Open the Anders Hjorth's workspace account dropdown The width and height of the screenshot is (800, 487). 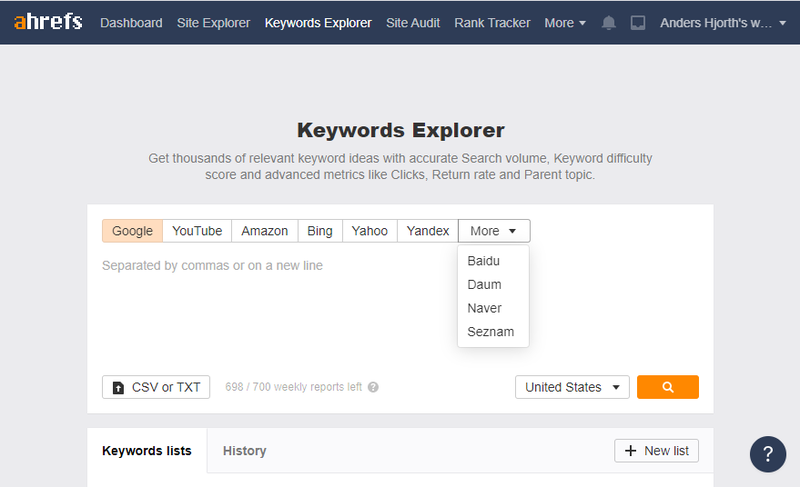(x=722, y=23)
